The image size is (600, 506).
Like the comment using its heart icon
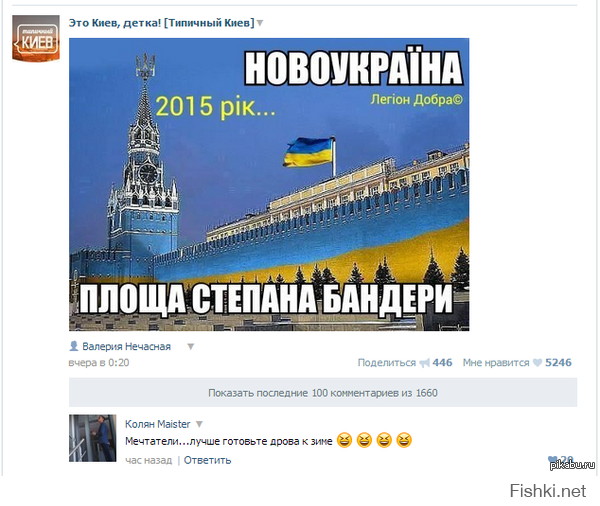click(x=553, y=459)
